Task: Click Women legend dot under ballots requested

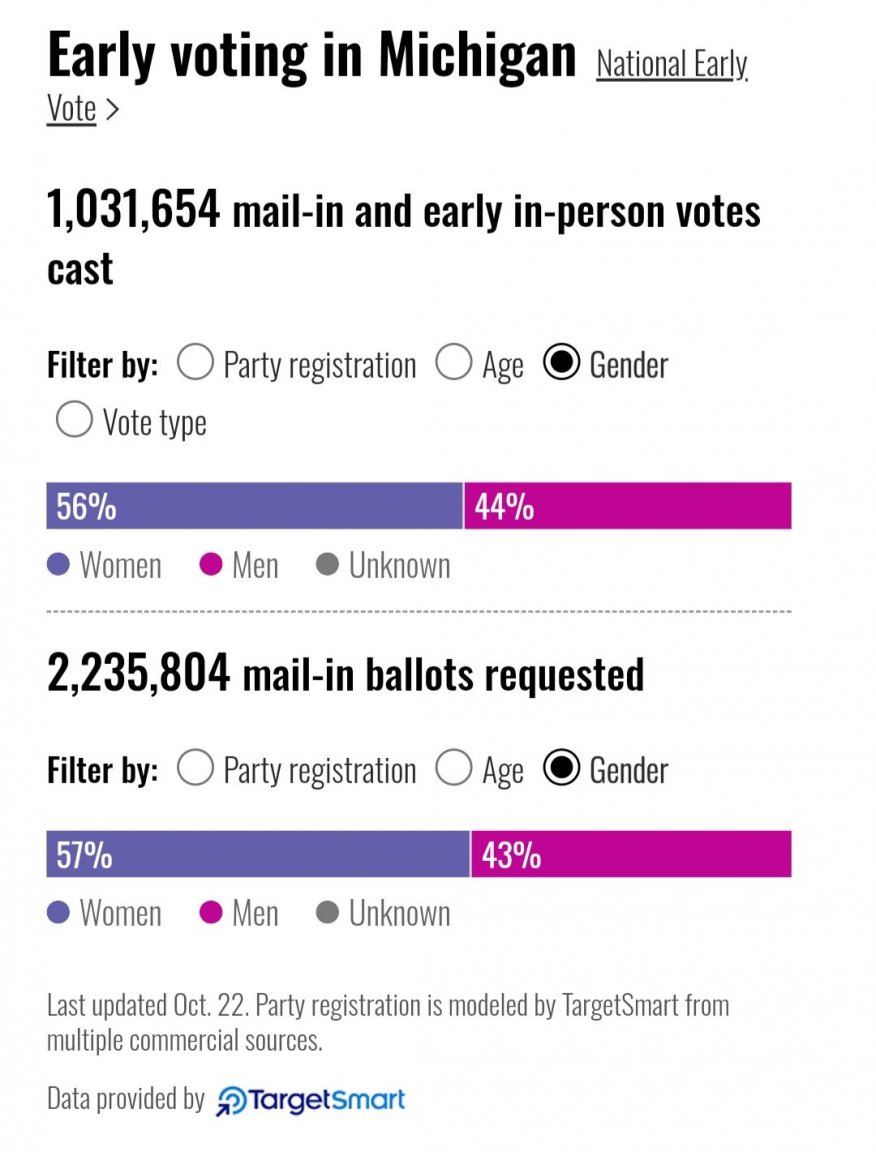Action: coord(58,913)
